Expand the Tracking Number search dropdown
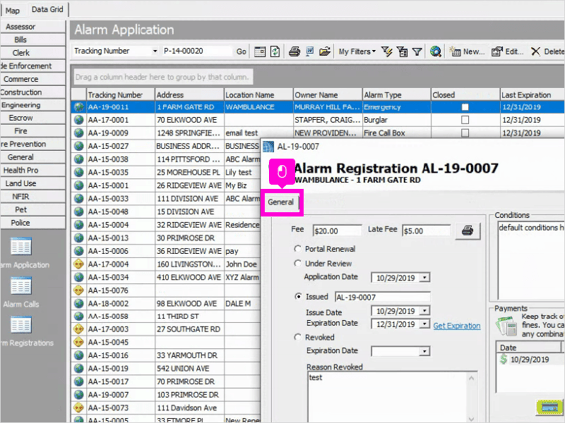The width and height of the screenshot is (565, 423). 155,51
